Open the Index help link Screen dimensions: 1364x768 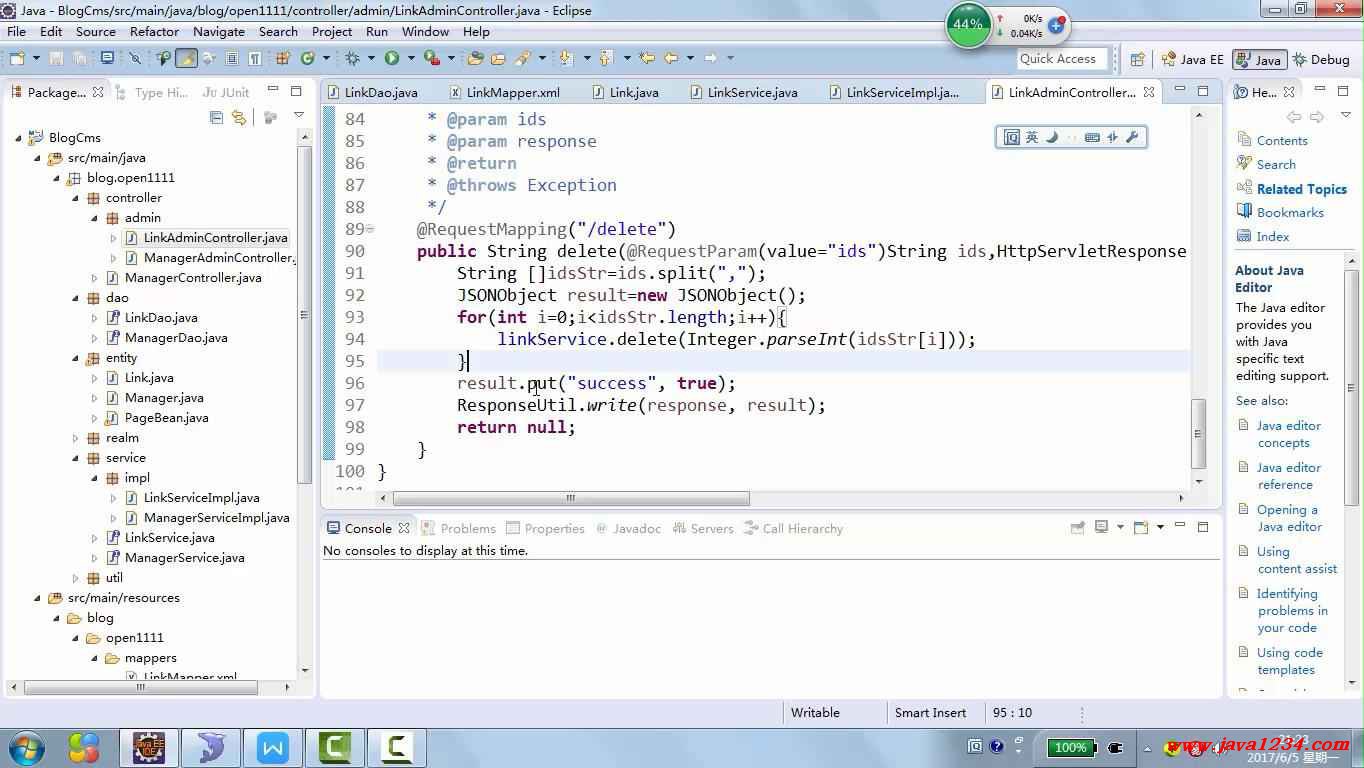pyautogui.click(x=1272, y=236)
